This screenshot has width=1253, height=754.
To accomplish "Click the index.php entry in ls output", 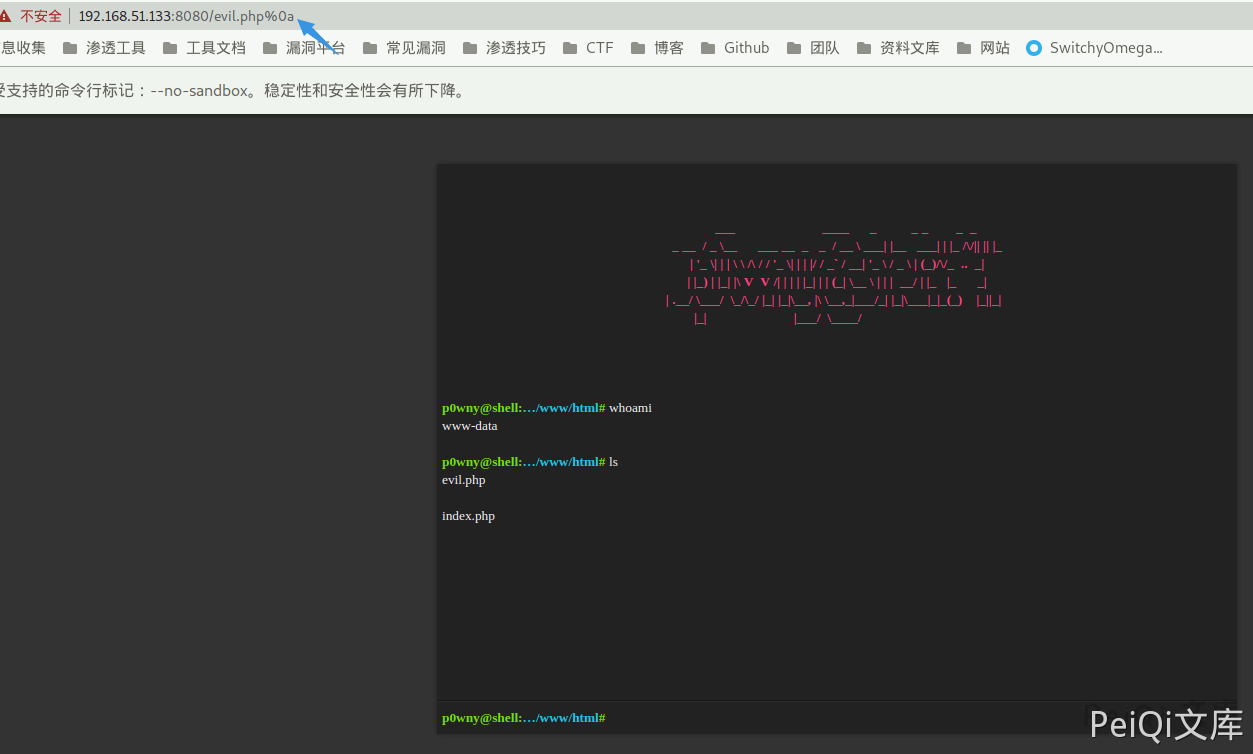I will click(468, 516).
